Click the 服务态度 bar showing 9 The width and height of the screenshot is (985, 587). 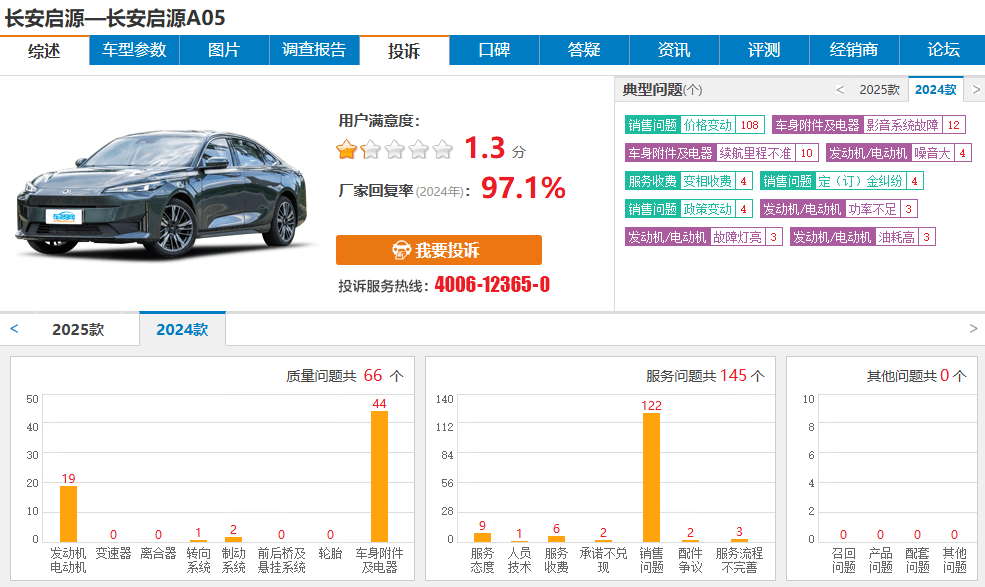point(482,537)
